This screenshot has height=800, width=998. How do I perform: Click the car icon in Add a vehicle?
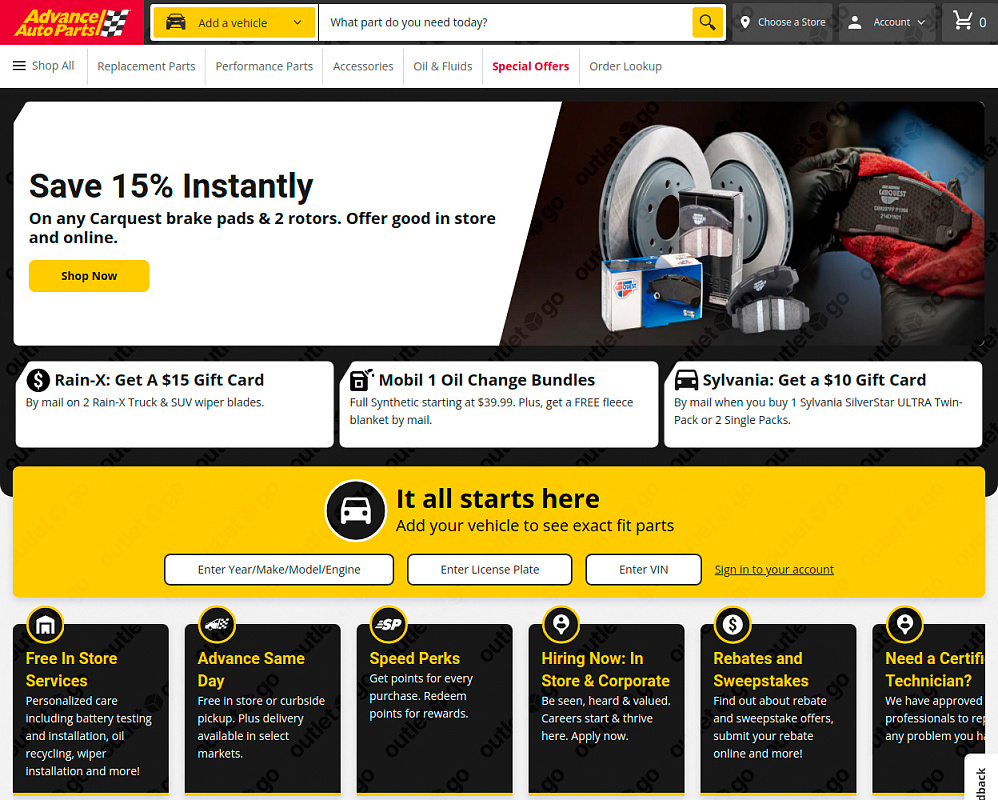(x=176, y=22)
